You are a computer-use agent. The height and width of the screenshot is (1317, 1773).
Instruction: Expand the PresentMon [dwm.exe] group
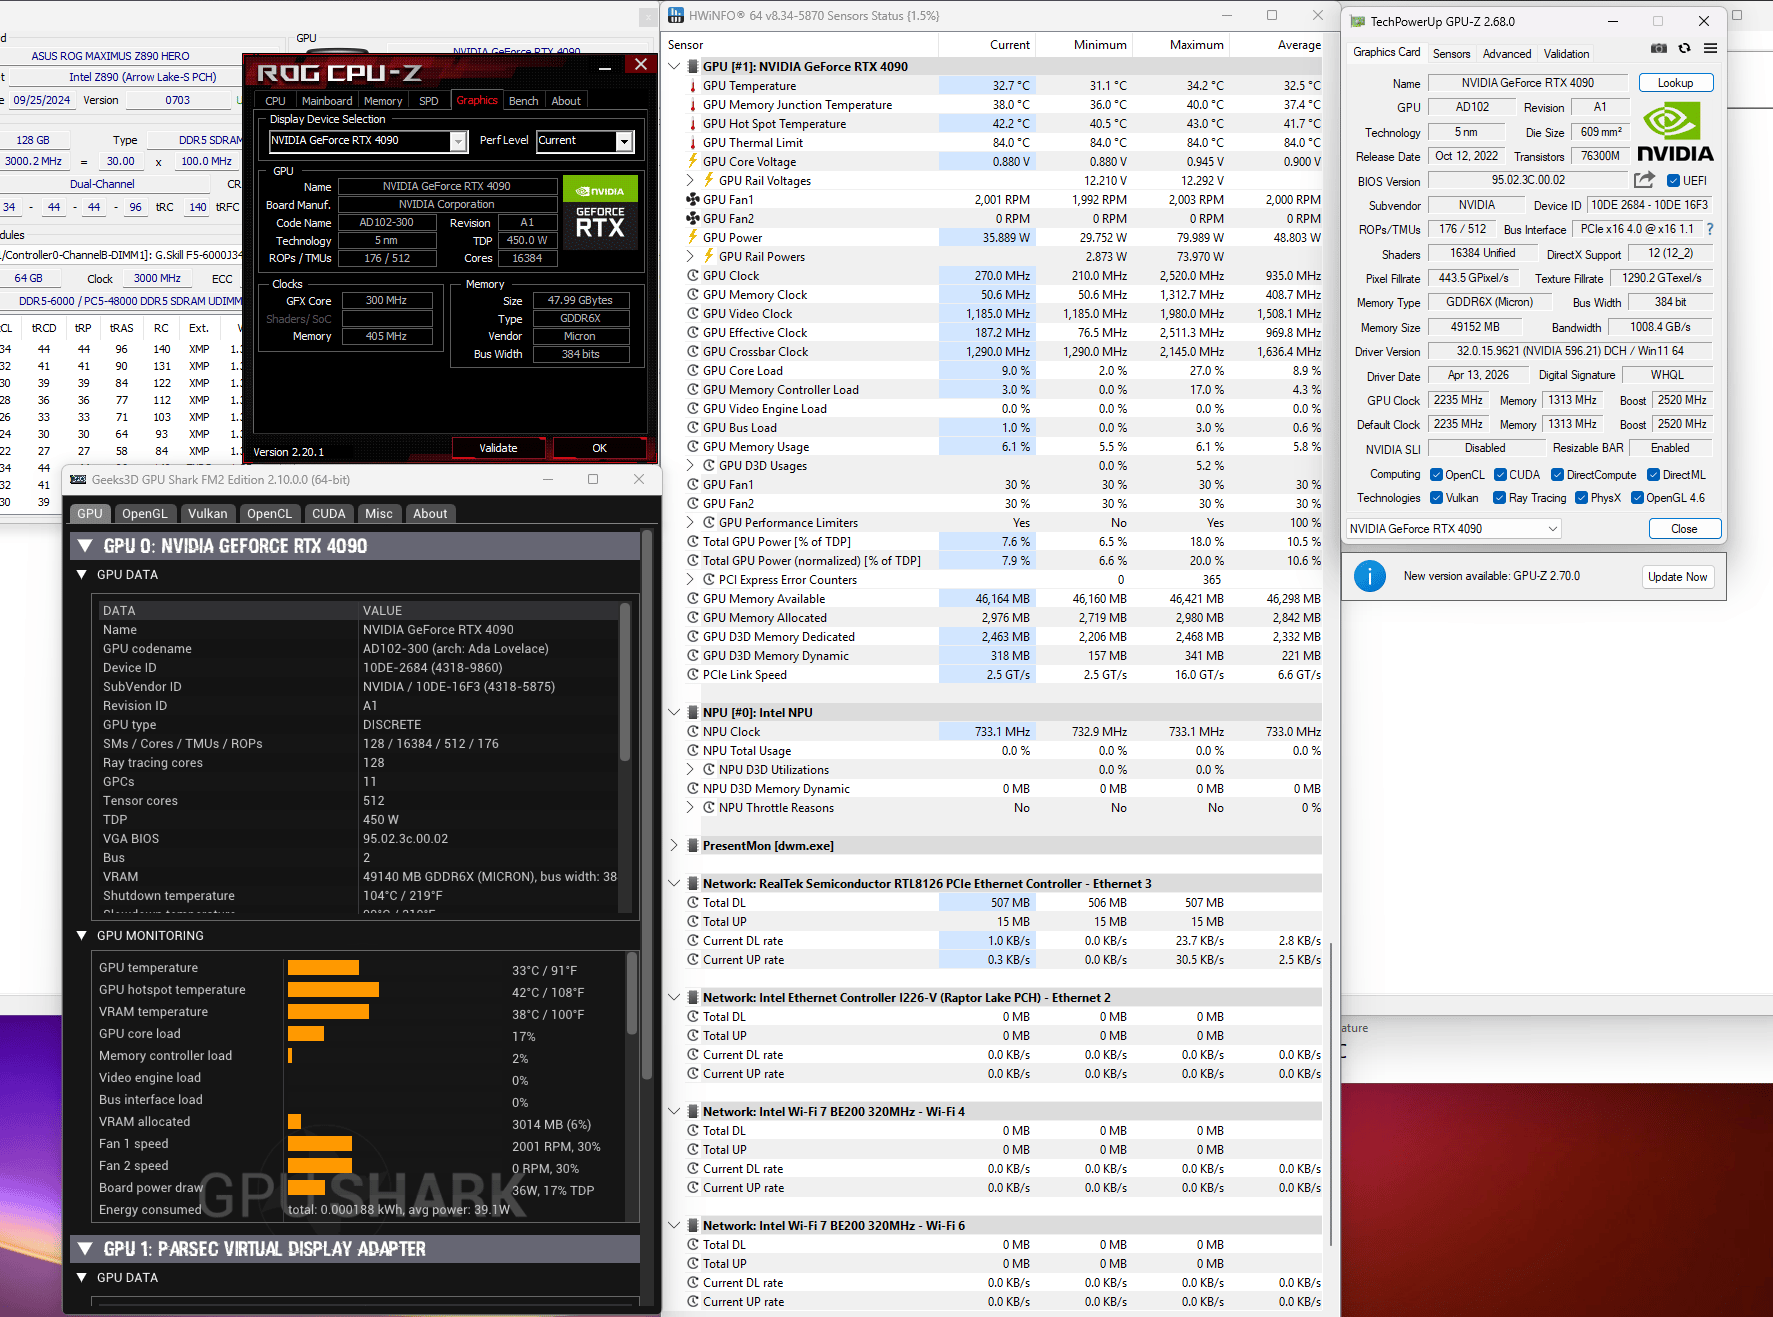675,846
